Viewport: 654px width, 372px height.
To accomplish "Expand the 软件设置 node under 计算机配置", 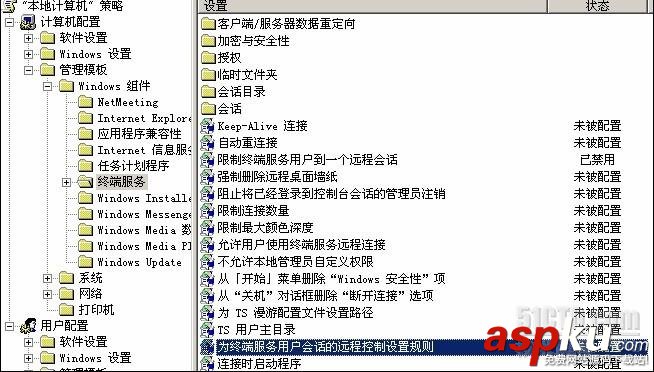I will point(28,38).
